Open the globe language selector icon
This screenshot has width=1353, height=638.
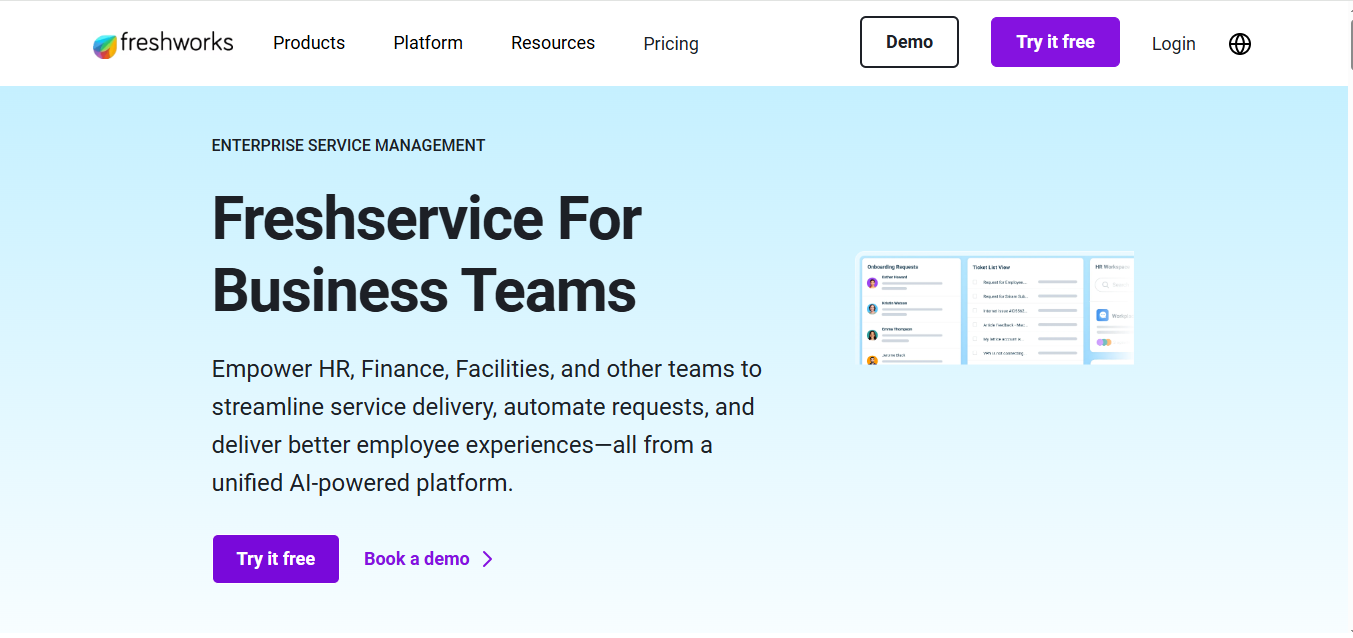[x=1239, y=43]
